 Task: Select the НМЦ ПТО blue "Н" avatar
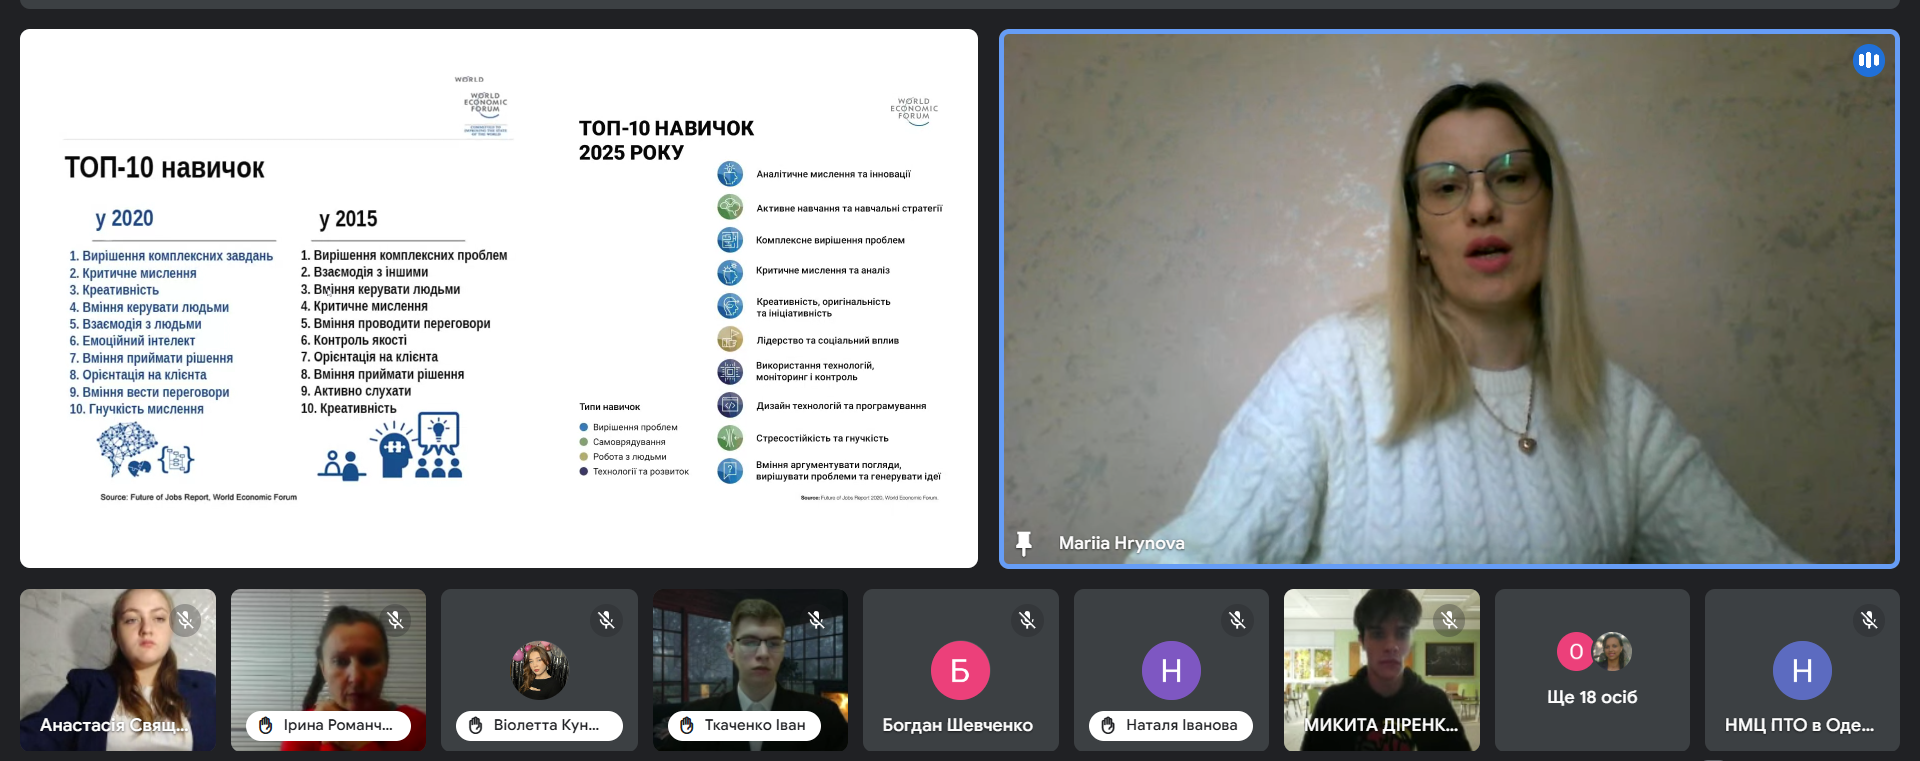coord(1802,670)
